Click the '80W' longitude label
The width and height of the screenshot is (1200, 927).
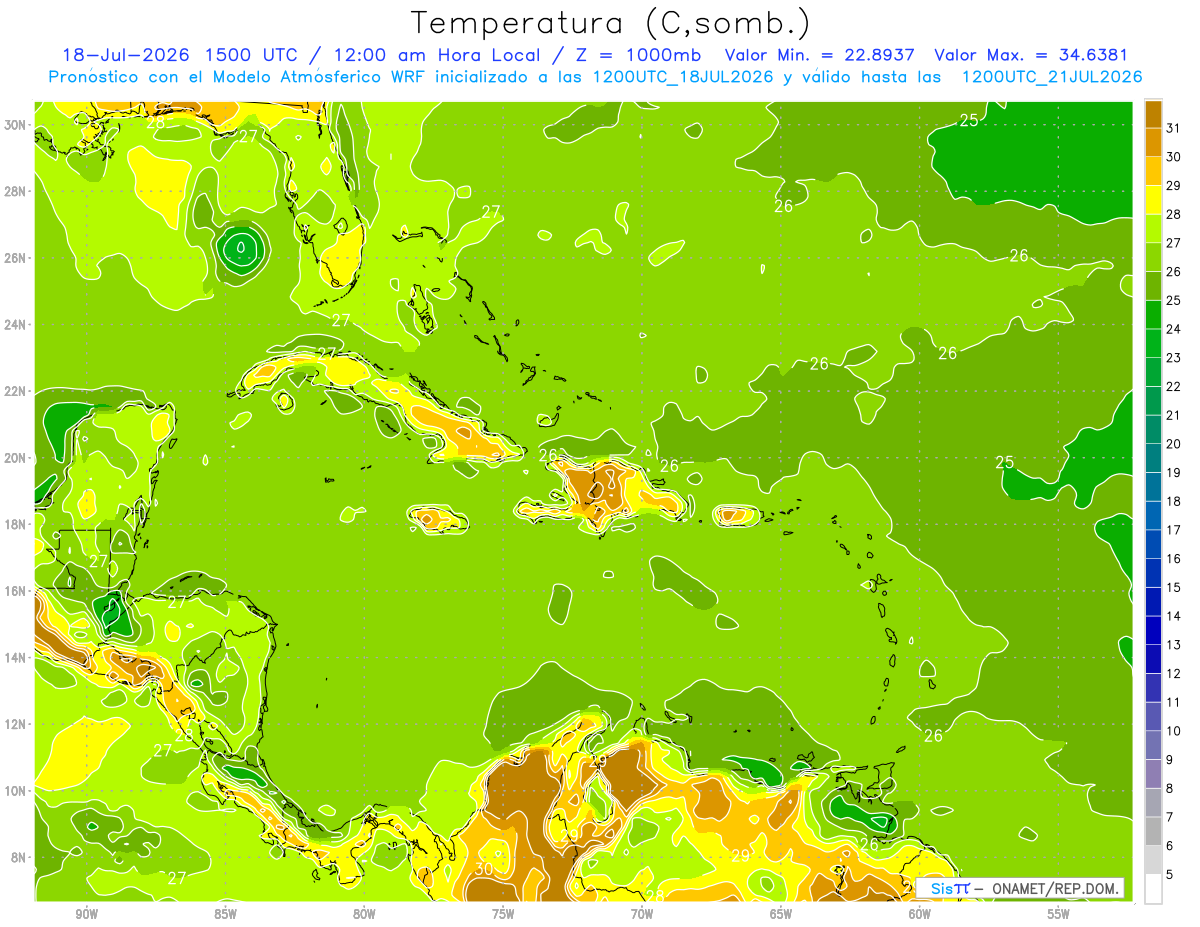pos(364,915)
